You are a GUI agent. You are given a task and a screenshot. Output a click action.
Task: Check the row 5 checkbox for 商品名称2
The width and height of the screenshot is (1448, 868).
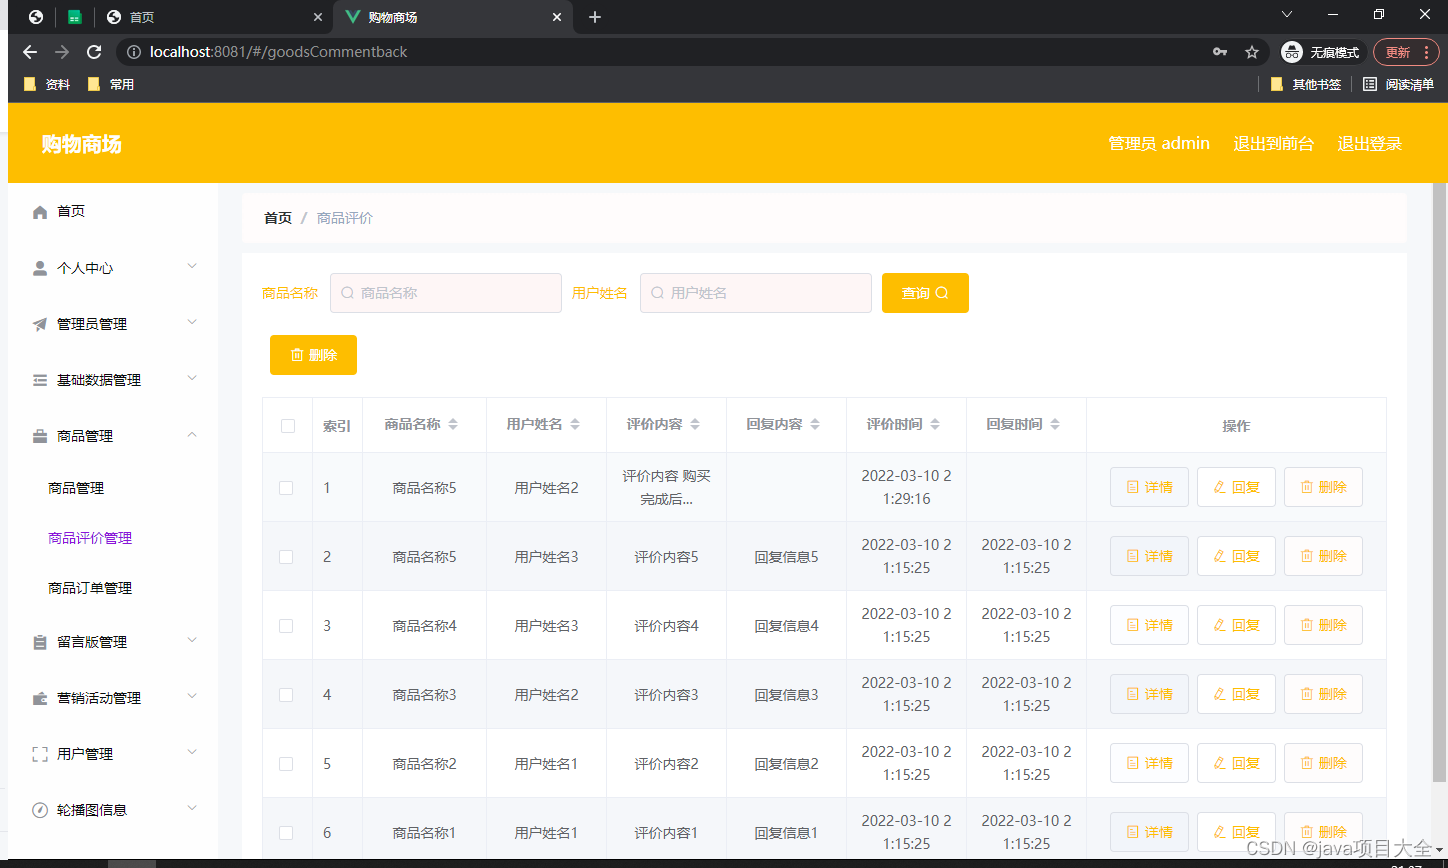286,764
